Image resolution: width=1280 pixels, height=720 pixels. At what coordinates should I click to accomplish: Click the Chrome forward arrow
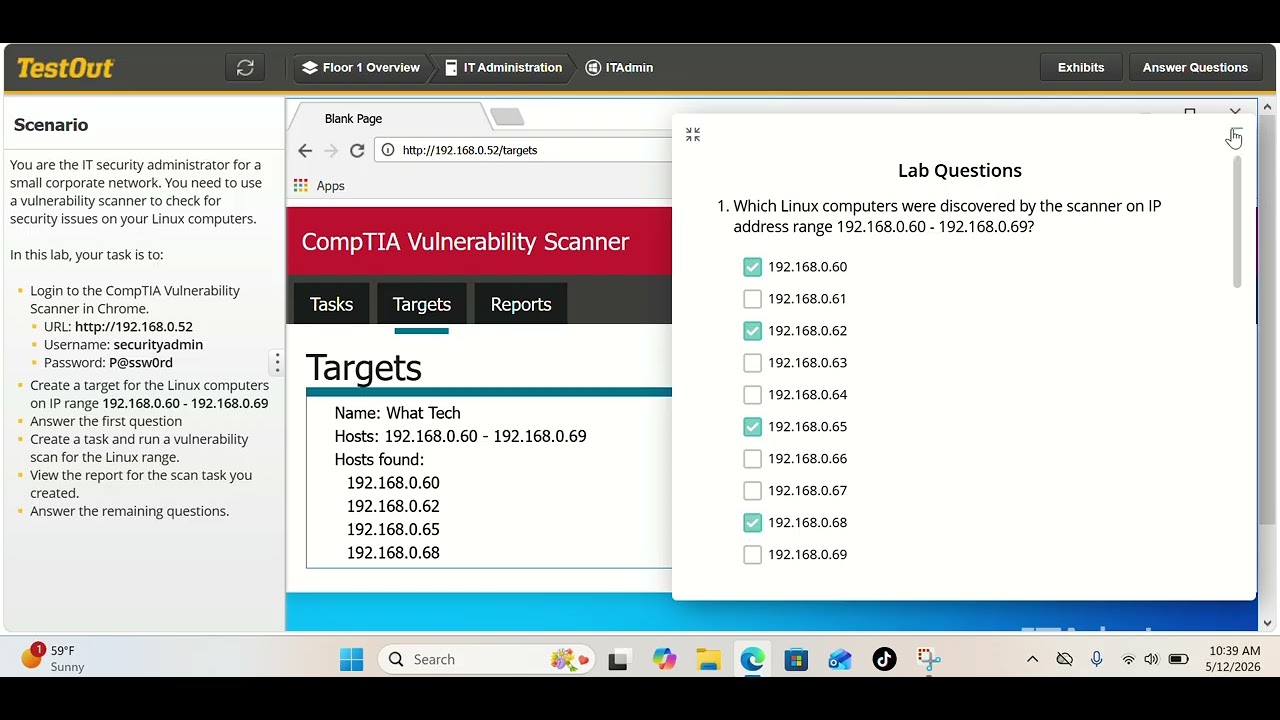pyautogui.click(x=331, y=150)
